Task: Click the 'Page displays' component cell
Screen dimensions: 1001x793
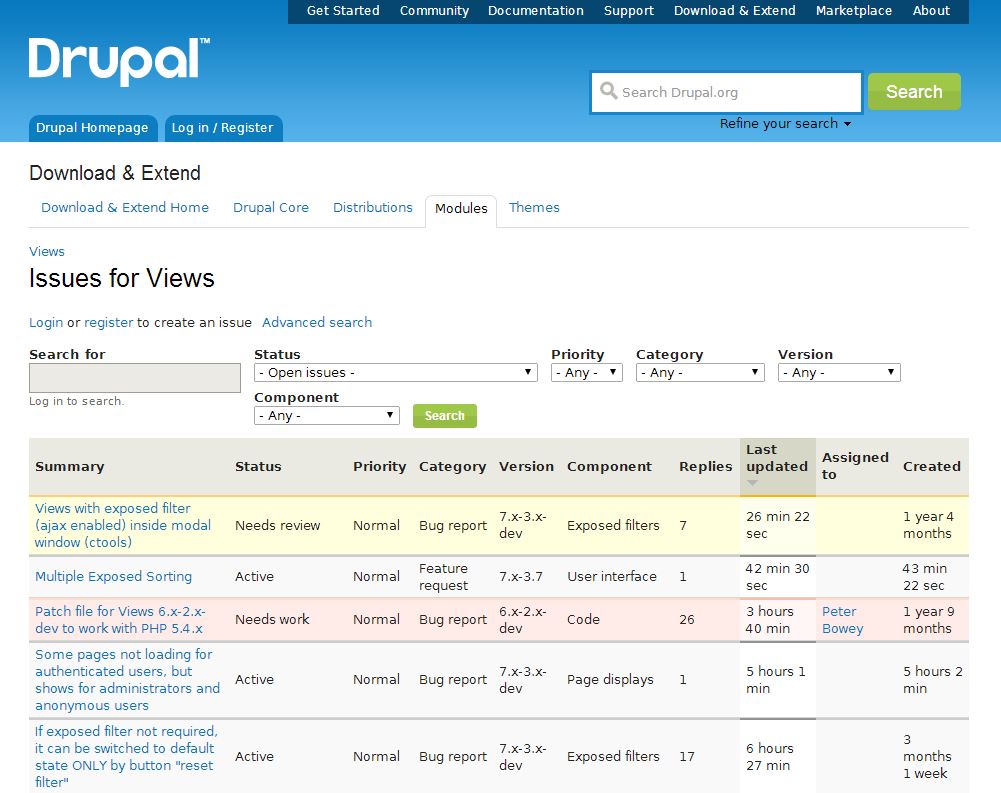Action: click(610, 679)
